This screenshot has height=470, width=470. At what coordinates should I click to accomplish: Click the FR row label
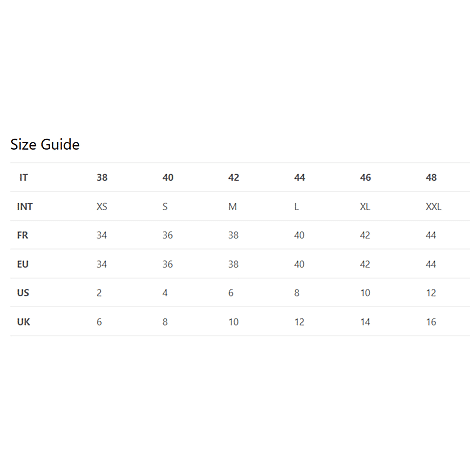pos(23,235)
